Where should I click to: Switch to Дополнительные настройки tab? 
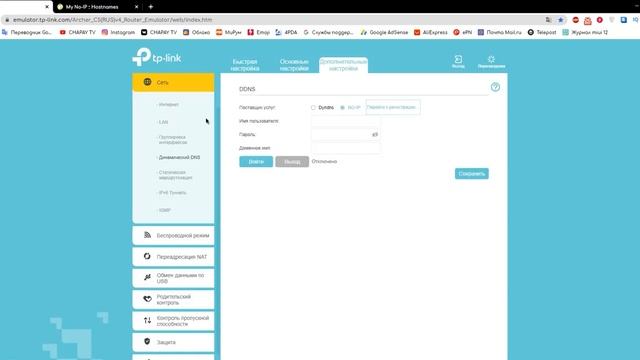tap(343, 65)
